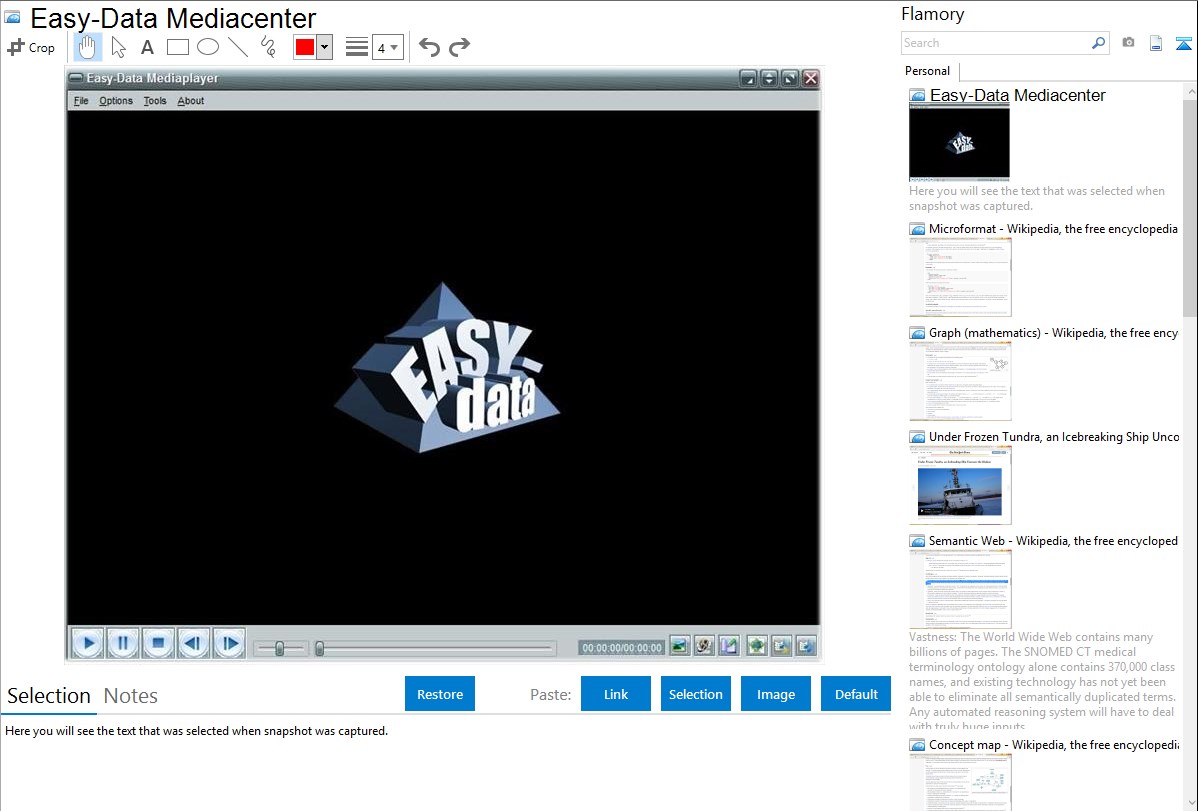Switch to the Notes tab
This screenshot has height=811, width=1198.
[x=130, y=696]
